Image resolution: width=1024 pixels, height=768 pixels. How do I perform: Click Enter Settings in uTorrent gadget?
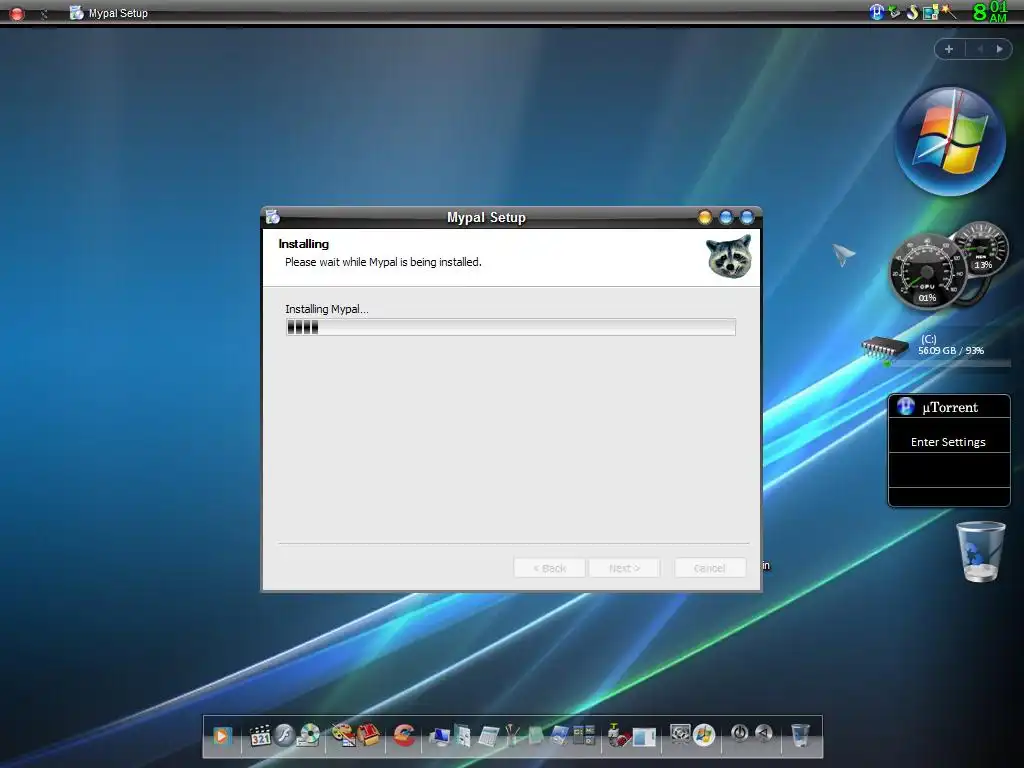click(948, 442)
